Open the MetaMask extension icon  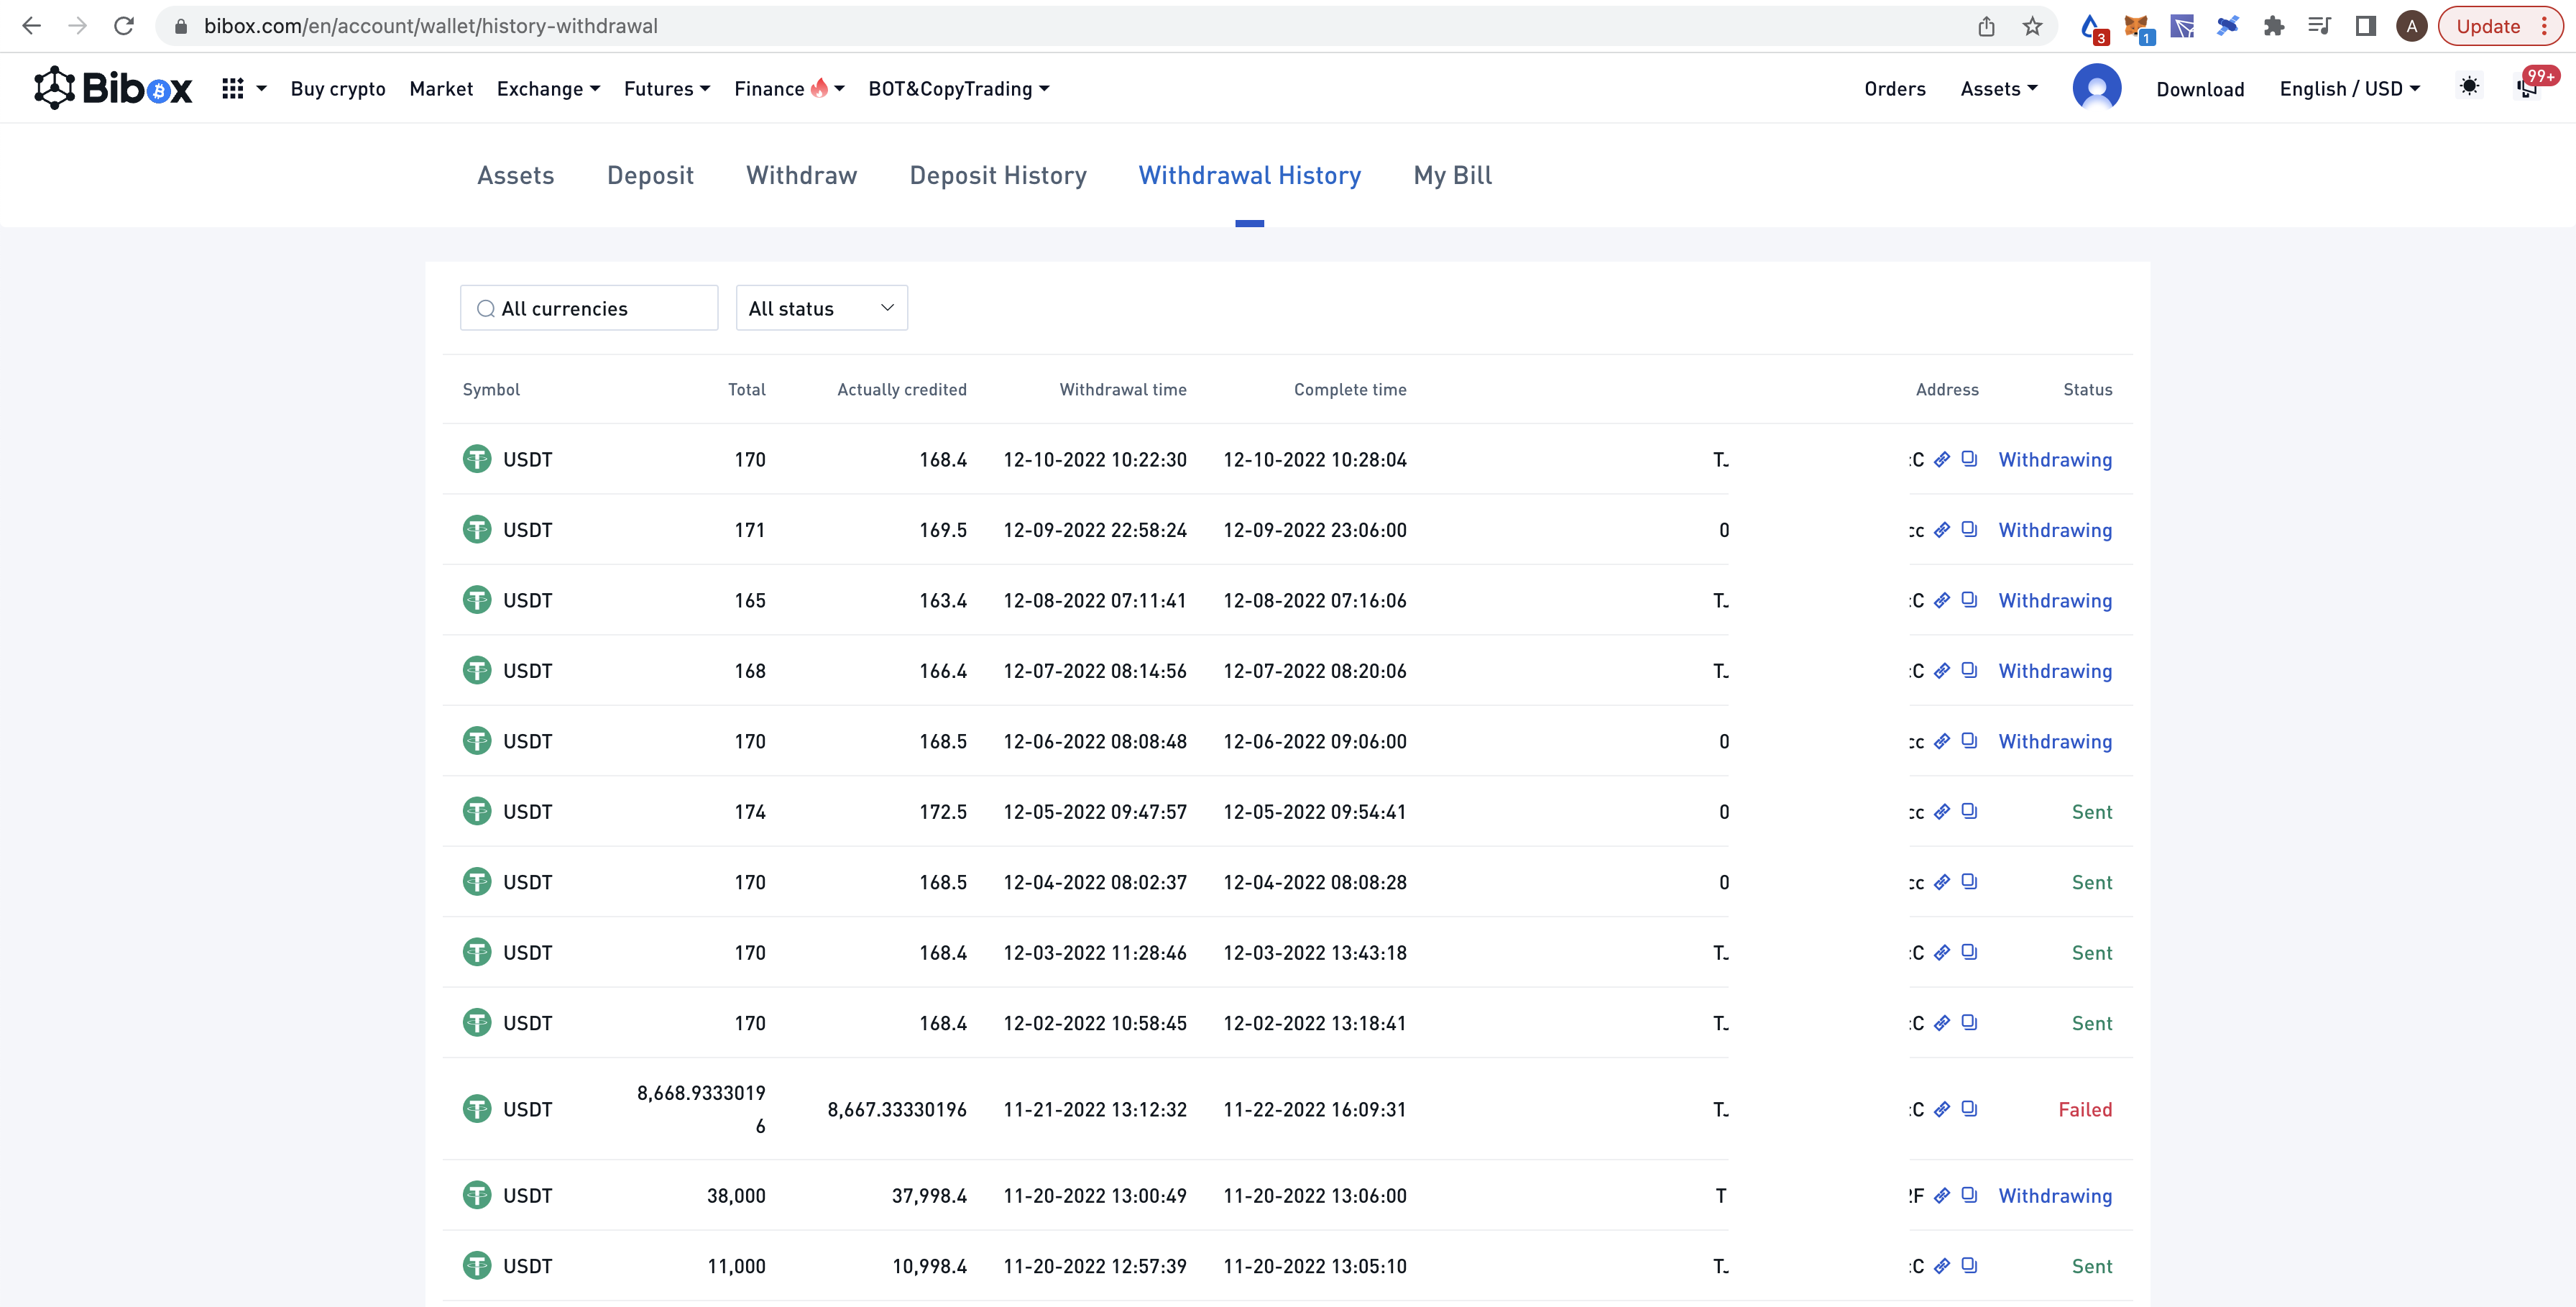2137,26
